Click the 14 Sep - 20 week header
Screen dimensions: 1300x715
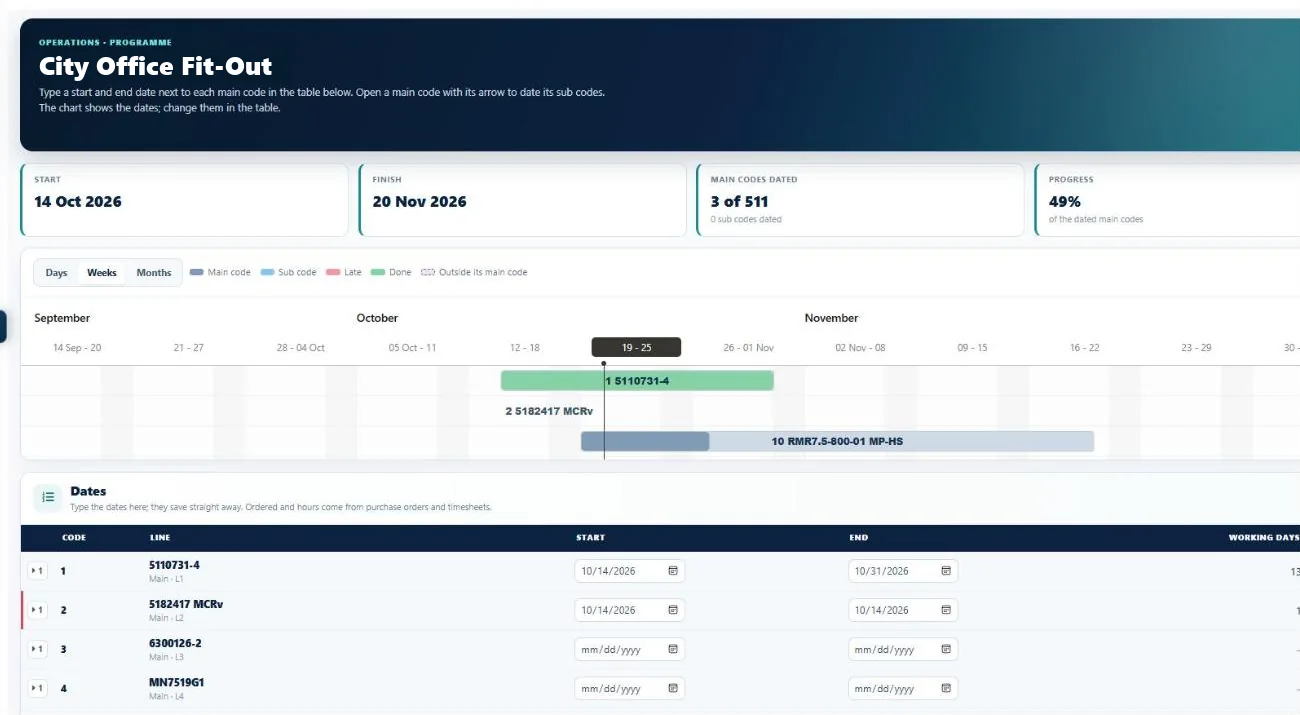[77, 348]
